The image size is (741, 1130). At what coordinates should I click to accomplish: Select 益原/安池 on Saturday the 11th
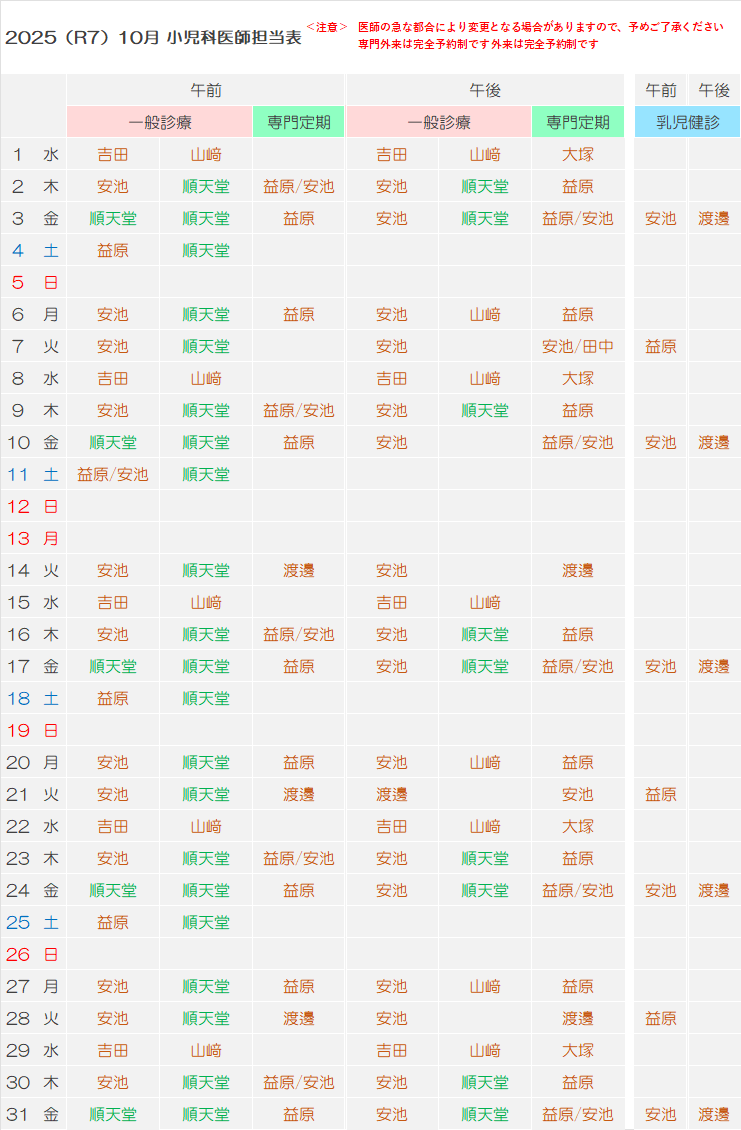[112, 475]
